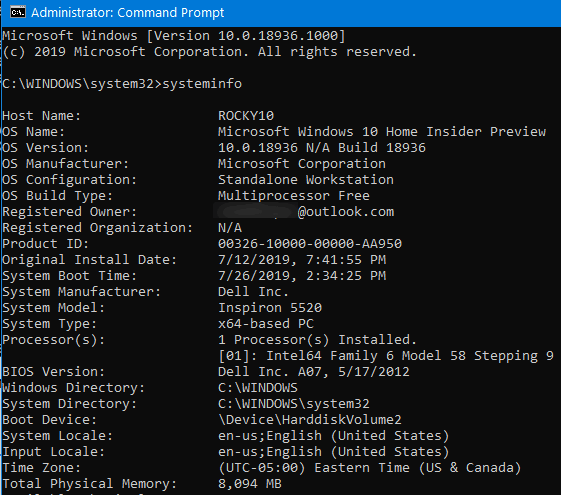561x495 pixels.
Task: Click the Registered Organization 'N/A' value
Action: [x=230, y=228]
